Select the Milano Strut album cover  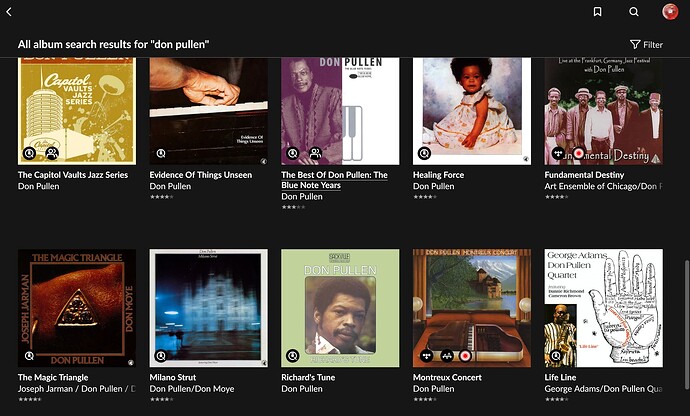tap(208, 307)
